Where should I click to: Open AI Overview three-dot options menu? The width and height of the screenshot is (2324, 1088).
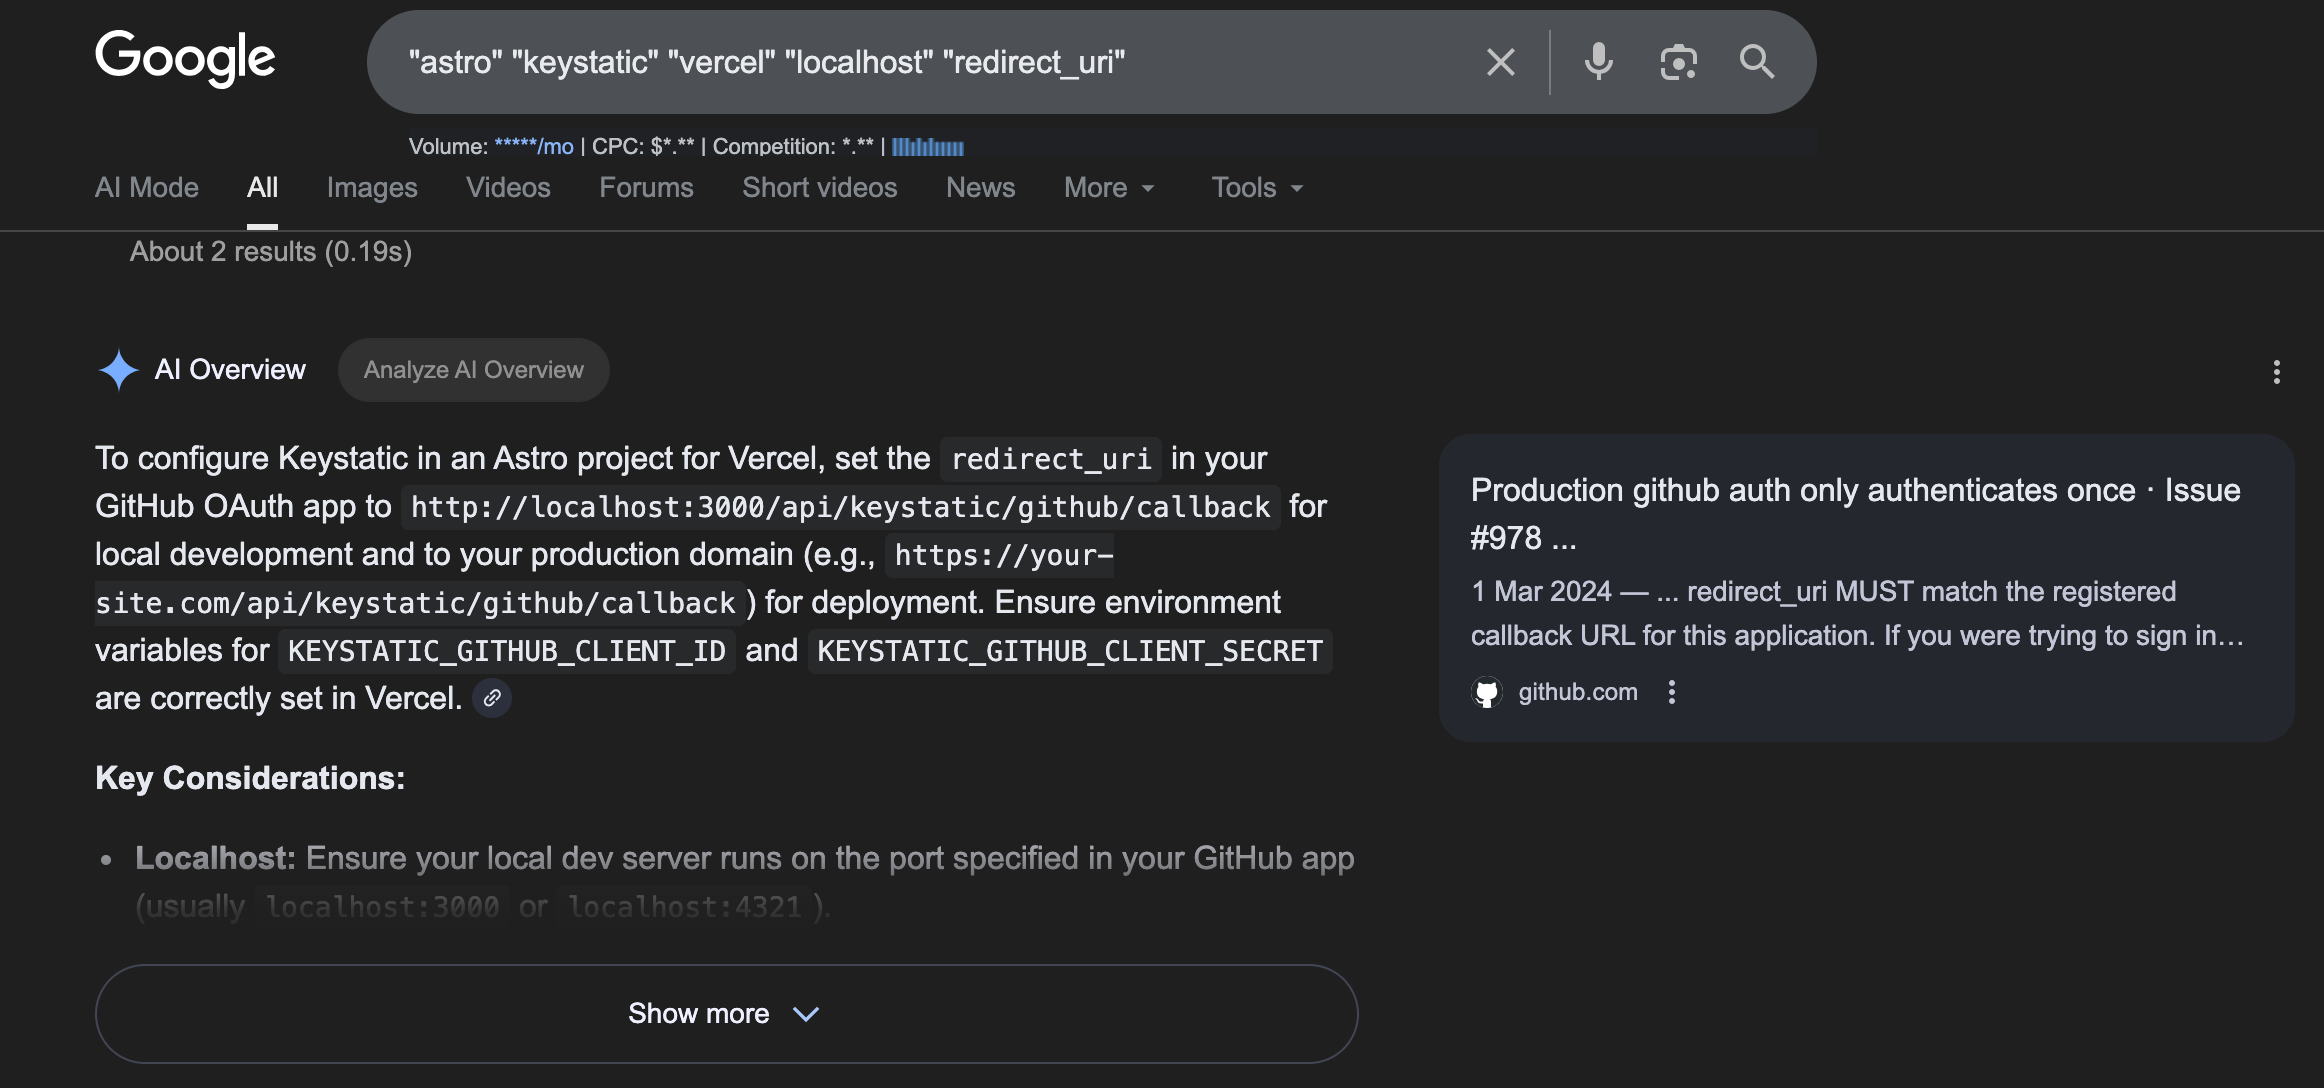tap(2276, 372)
